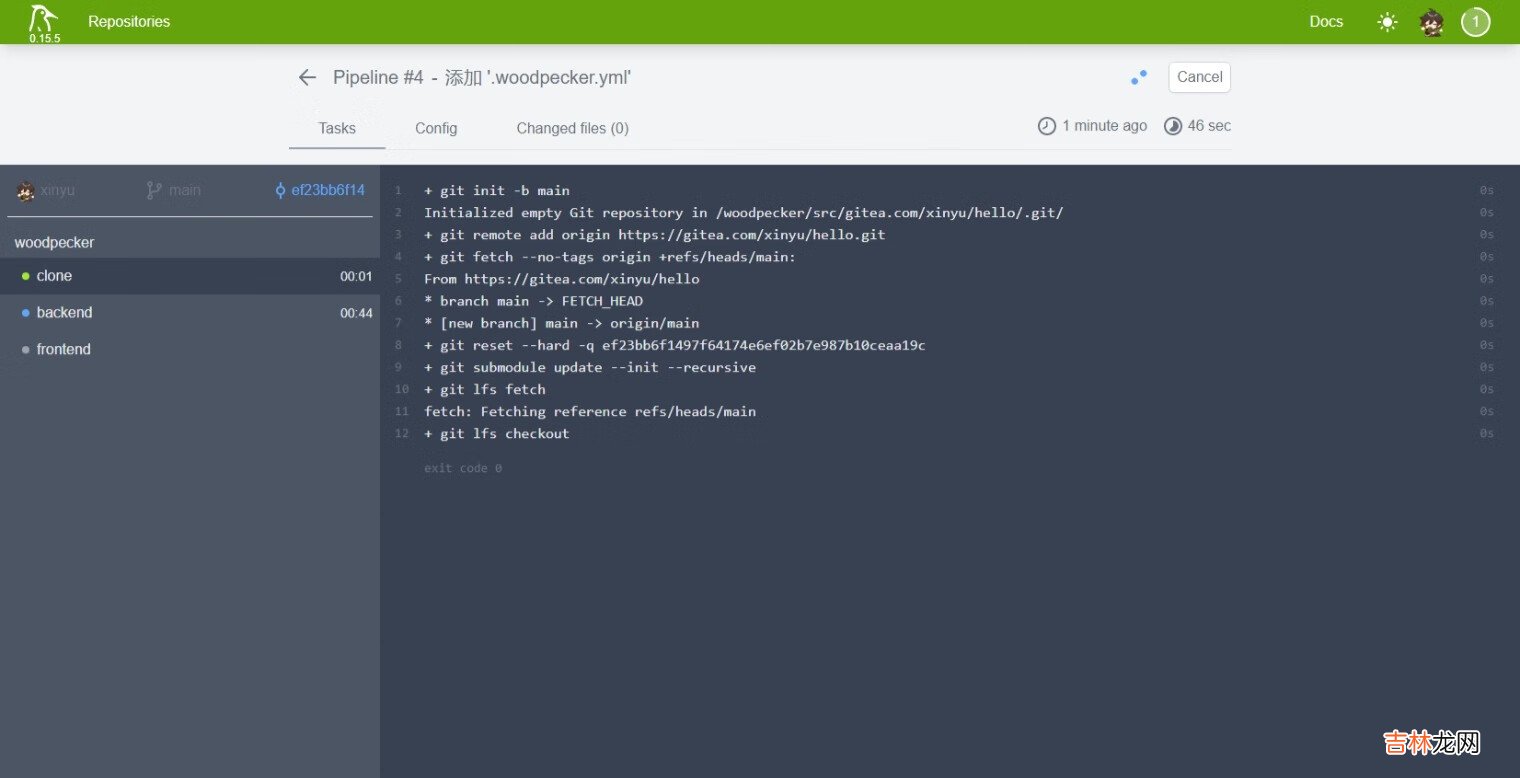Open the Repositories page
Image resolution: width=1520 pixels, height=778 pixels.
coord(129,22)
